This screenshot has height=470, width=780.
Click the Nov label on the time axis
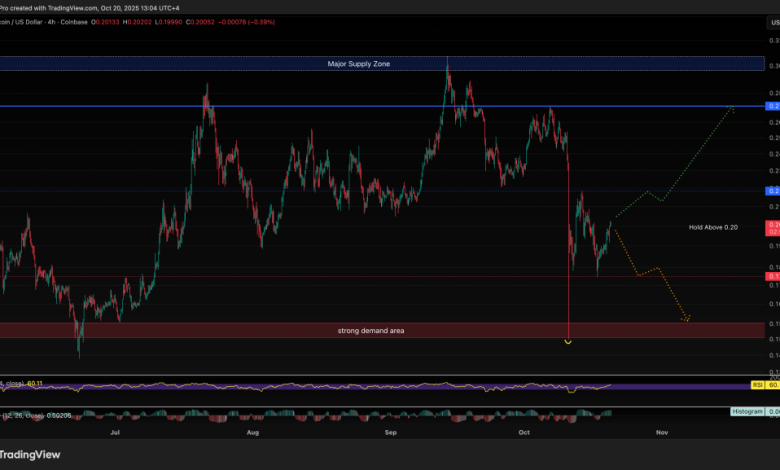[x=660, y=433]
